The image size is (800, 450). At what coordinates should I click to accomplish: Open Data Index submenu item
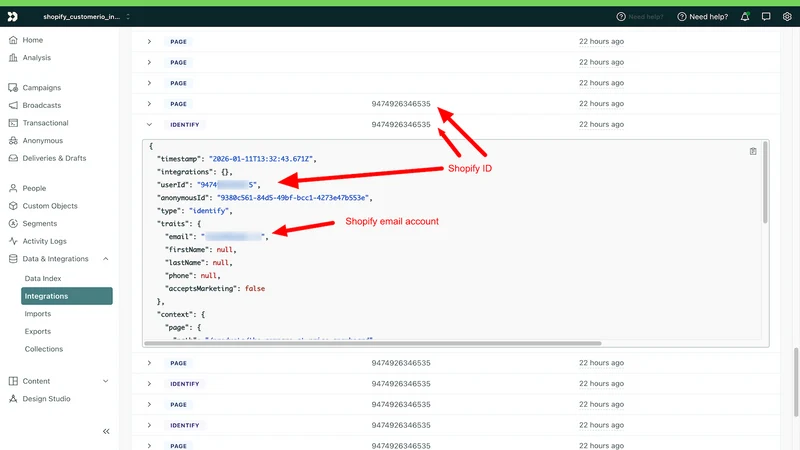[43, 279]
